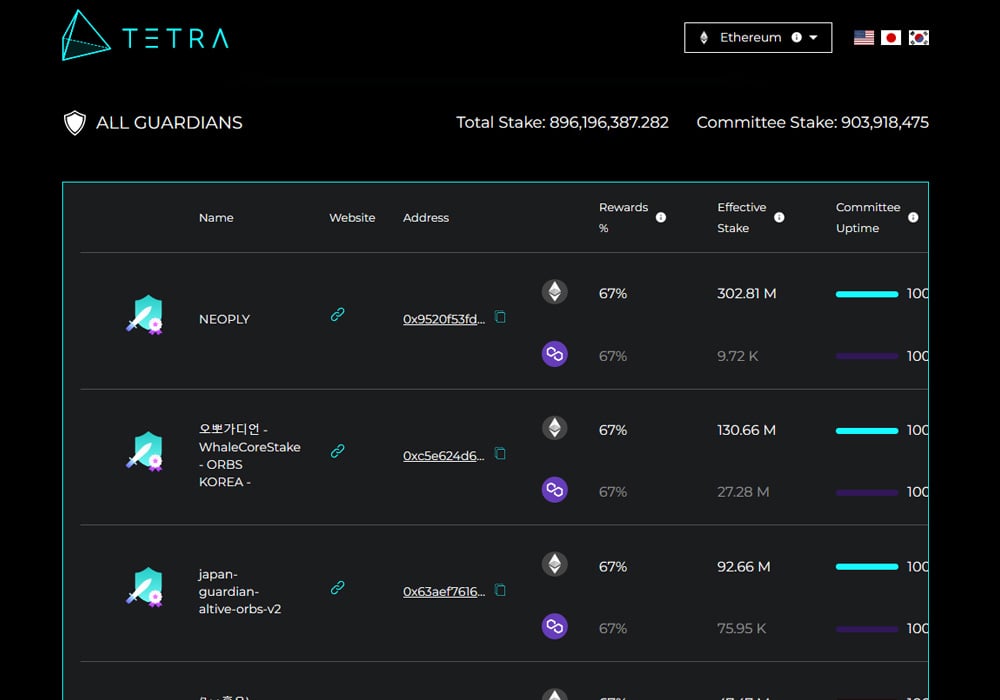
Task: Click WhaleCoreStake Ethereum network icon
Action: [555, 428]
